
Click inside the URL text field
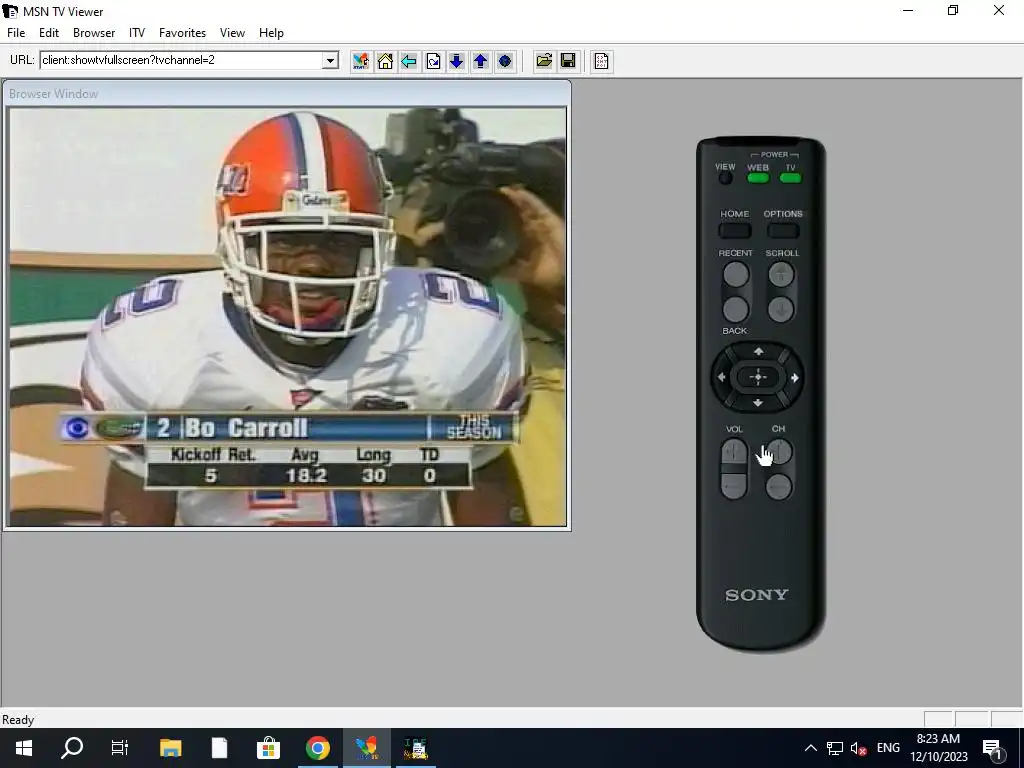click(x=182, y=61)
